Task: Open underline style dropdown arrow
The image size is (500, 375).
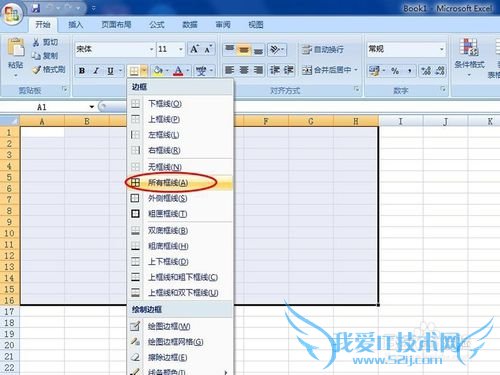Action: click(x=121, y=71)
